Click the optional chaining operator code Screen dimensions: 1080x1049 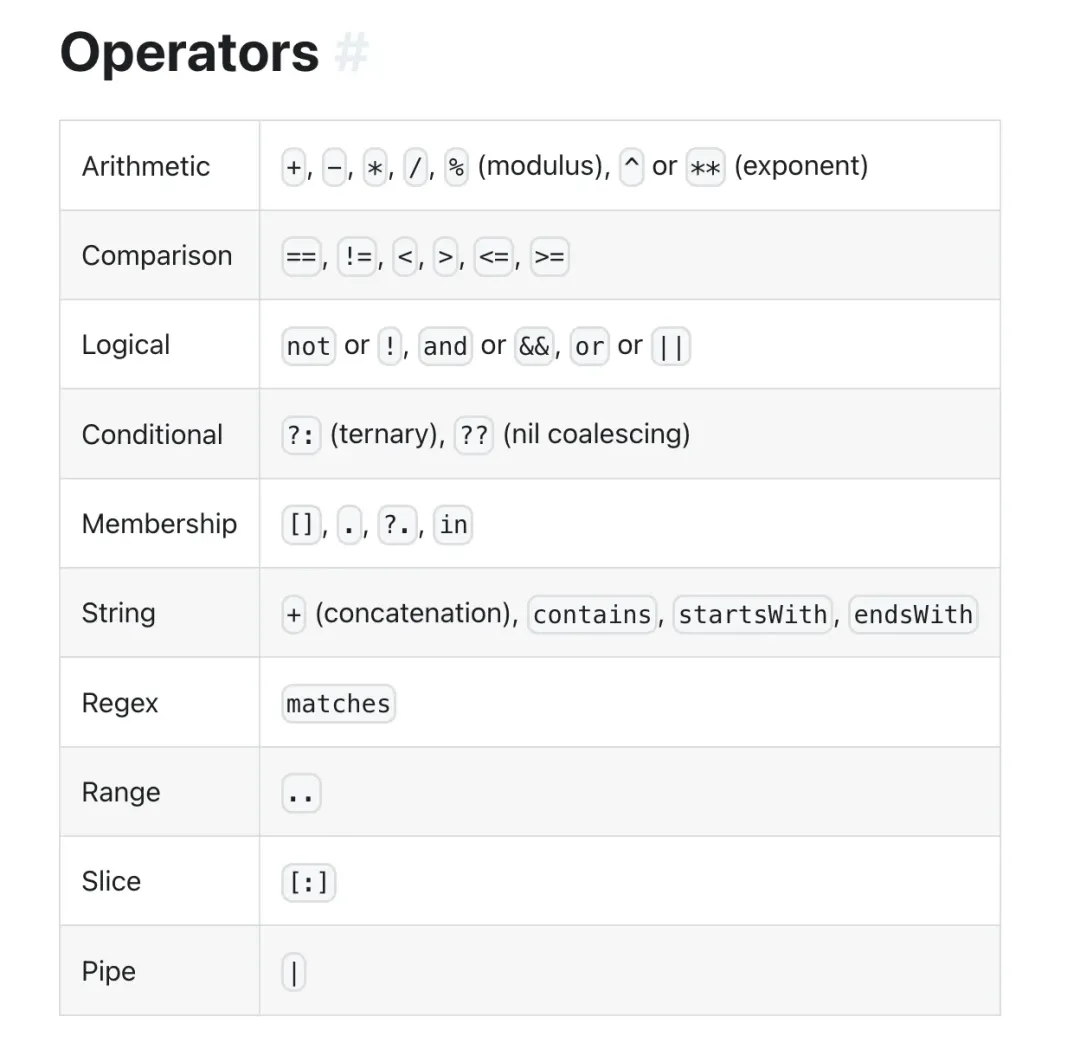[x=397, y=525]
